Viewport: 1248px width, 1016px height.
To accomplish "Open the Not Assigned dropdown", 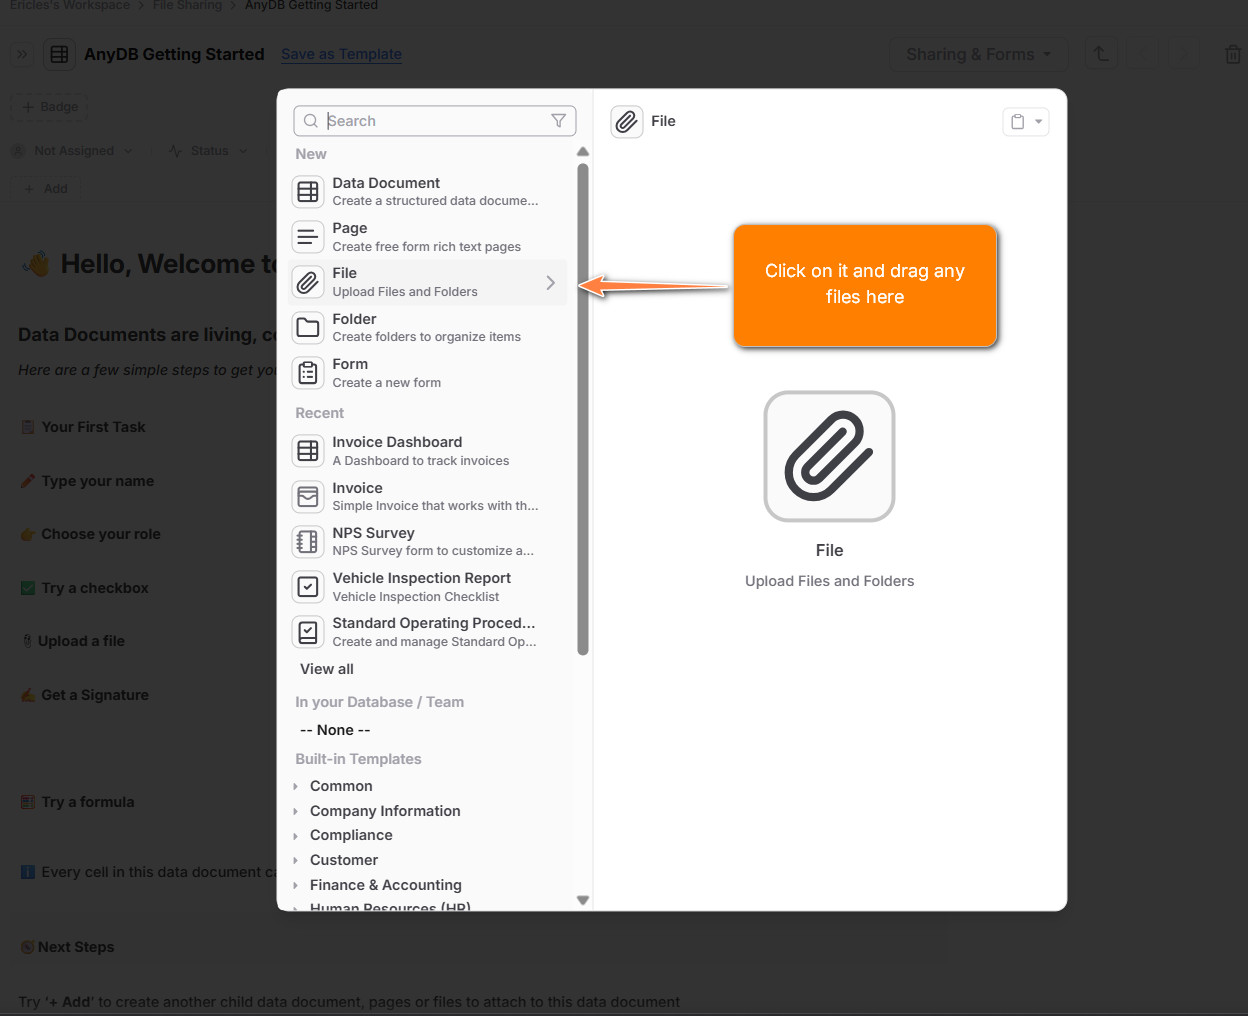I will [x=72, y=151].
